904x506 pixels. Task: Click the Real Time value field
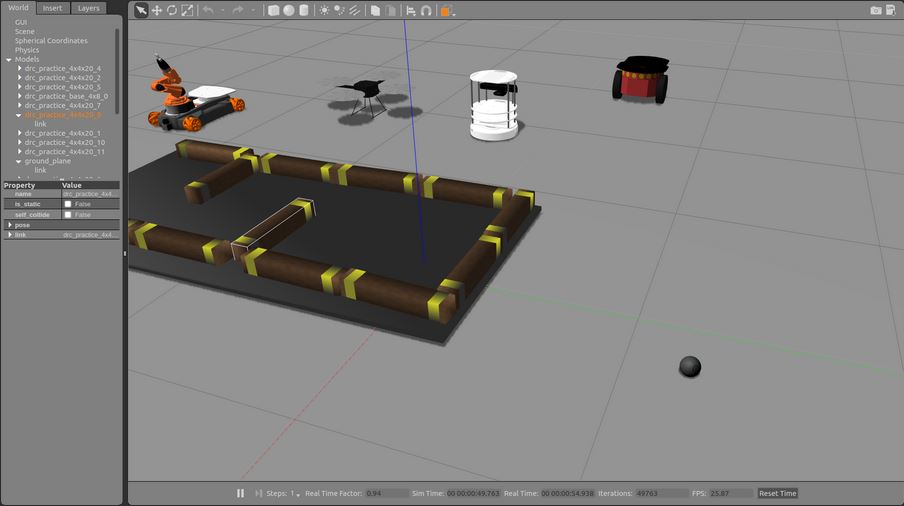[x=567, y=493]
